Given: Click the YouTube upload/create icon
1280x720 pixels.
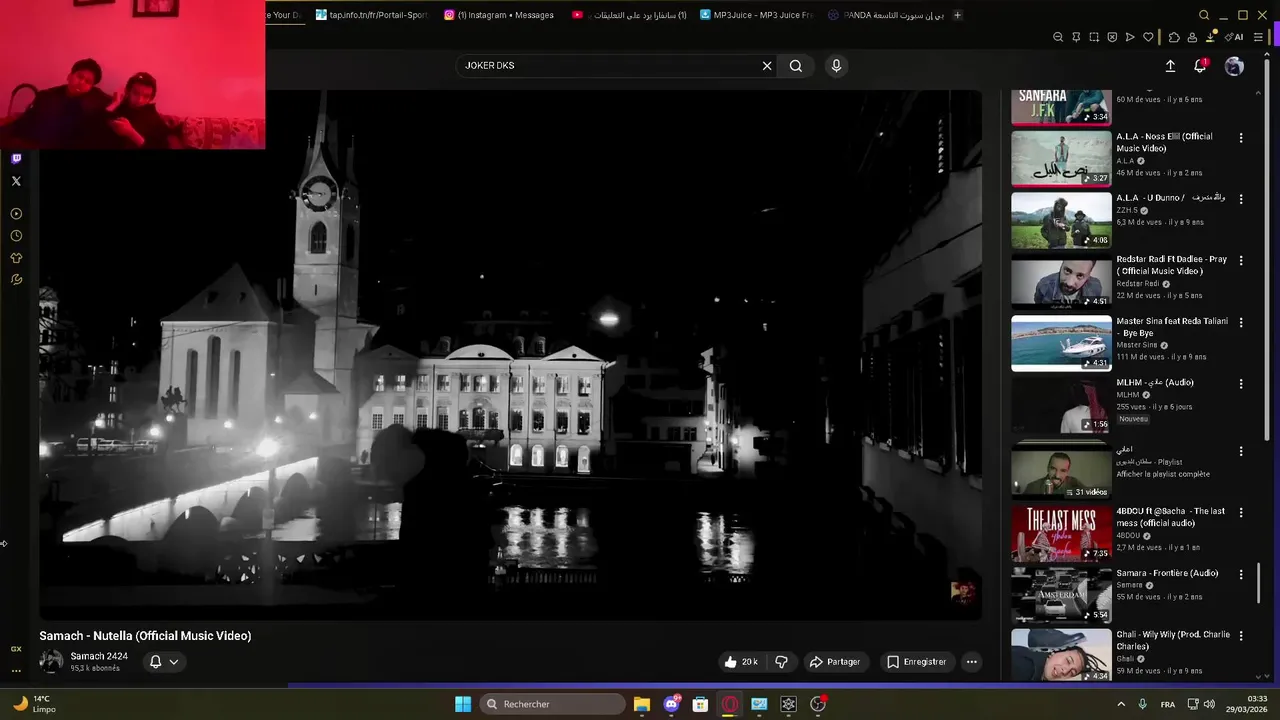Looking at the screenshot, I should pyautogui.click(x=1170, y=66).
